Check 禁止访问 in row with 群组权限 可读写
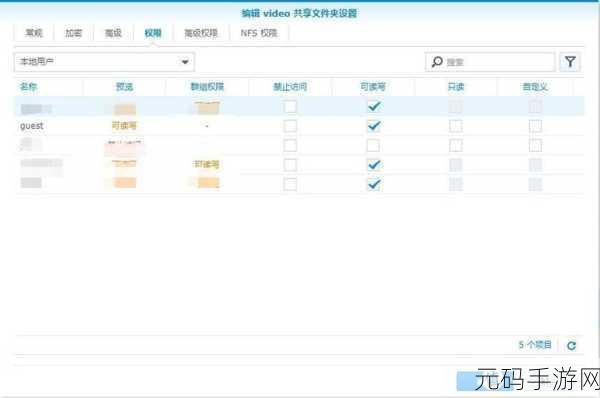The height and width of the screenshot is (398, 600). coord(290,165)
